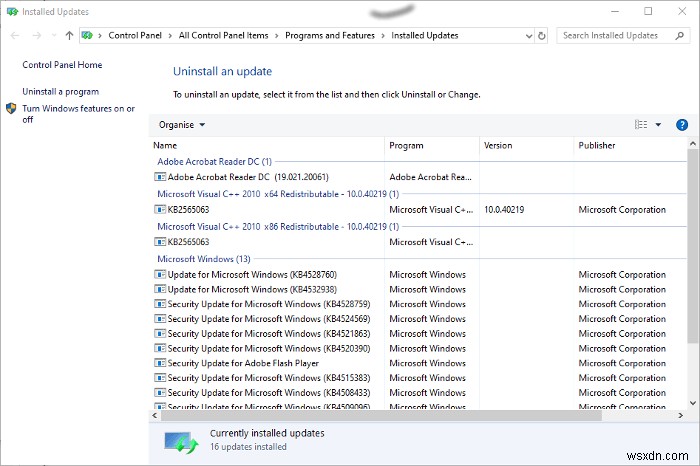Select Adobe Acrobat Reader DC (19.021.20061) update
Screen dimensions: 700x466
(248, 177)
